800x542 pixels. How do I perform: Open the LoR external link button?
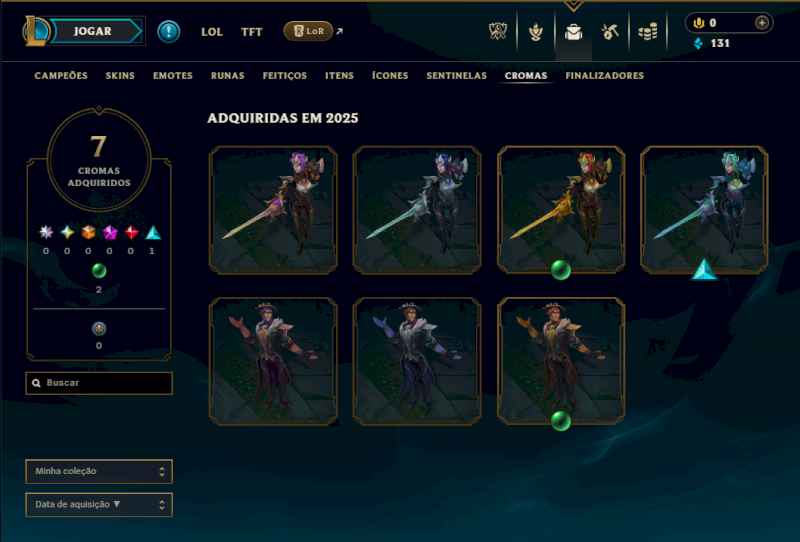[313, 31]
